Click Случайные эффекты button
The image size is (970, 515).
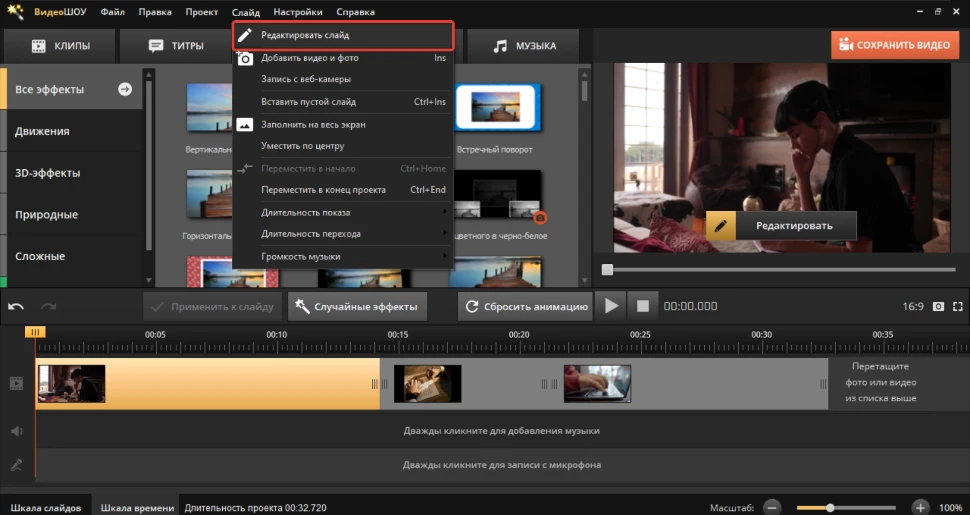pyautogui.click(x=357, y=306)
